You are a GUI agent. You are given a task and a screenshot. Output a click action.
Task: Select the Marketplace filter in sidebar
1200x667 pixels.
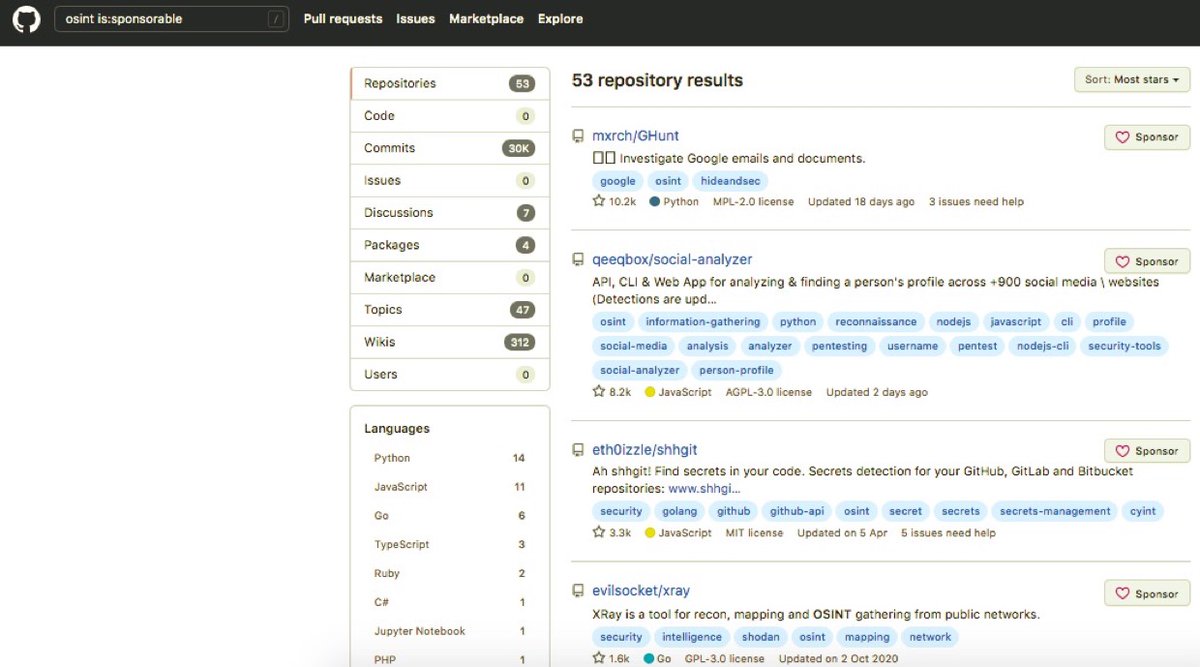pos(450,278)
